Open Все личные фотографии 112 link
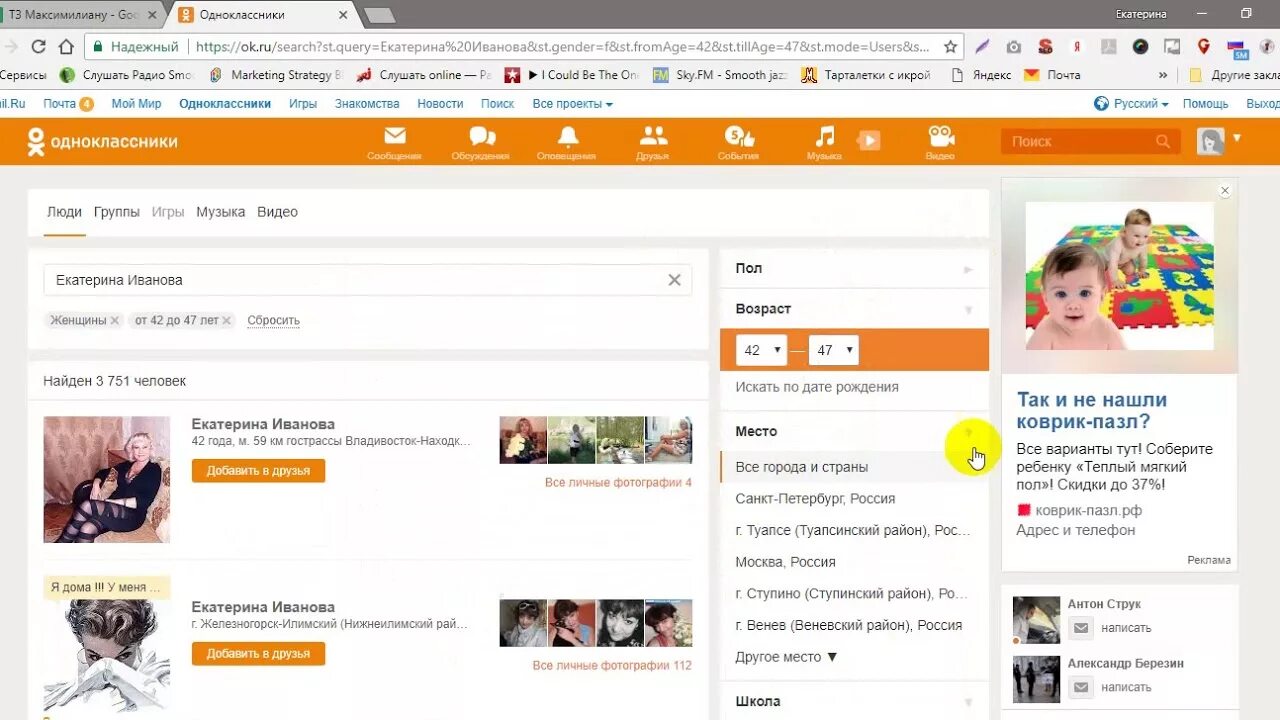 pyautogui.click(x=612, y=665)
